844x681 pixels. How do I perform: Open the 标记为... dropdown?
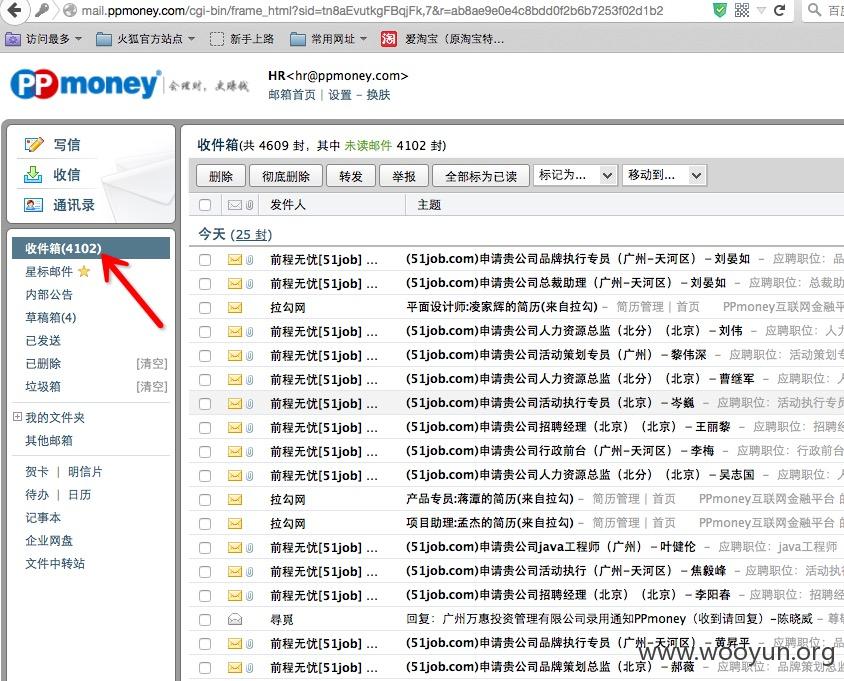575,175
